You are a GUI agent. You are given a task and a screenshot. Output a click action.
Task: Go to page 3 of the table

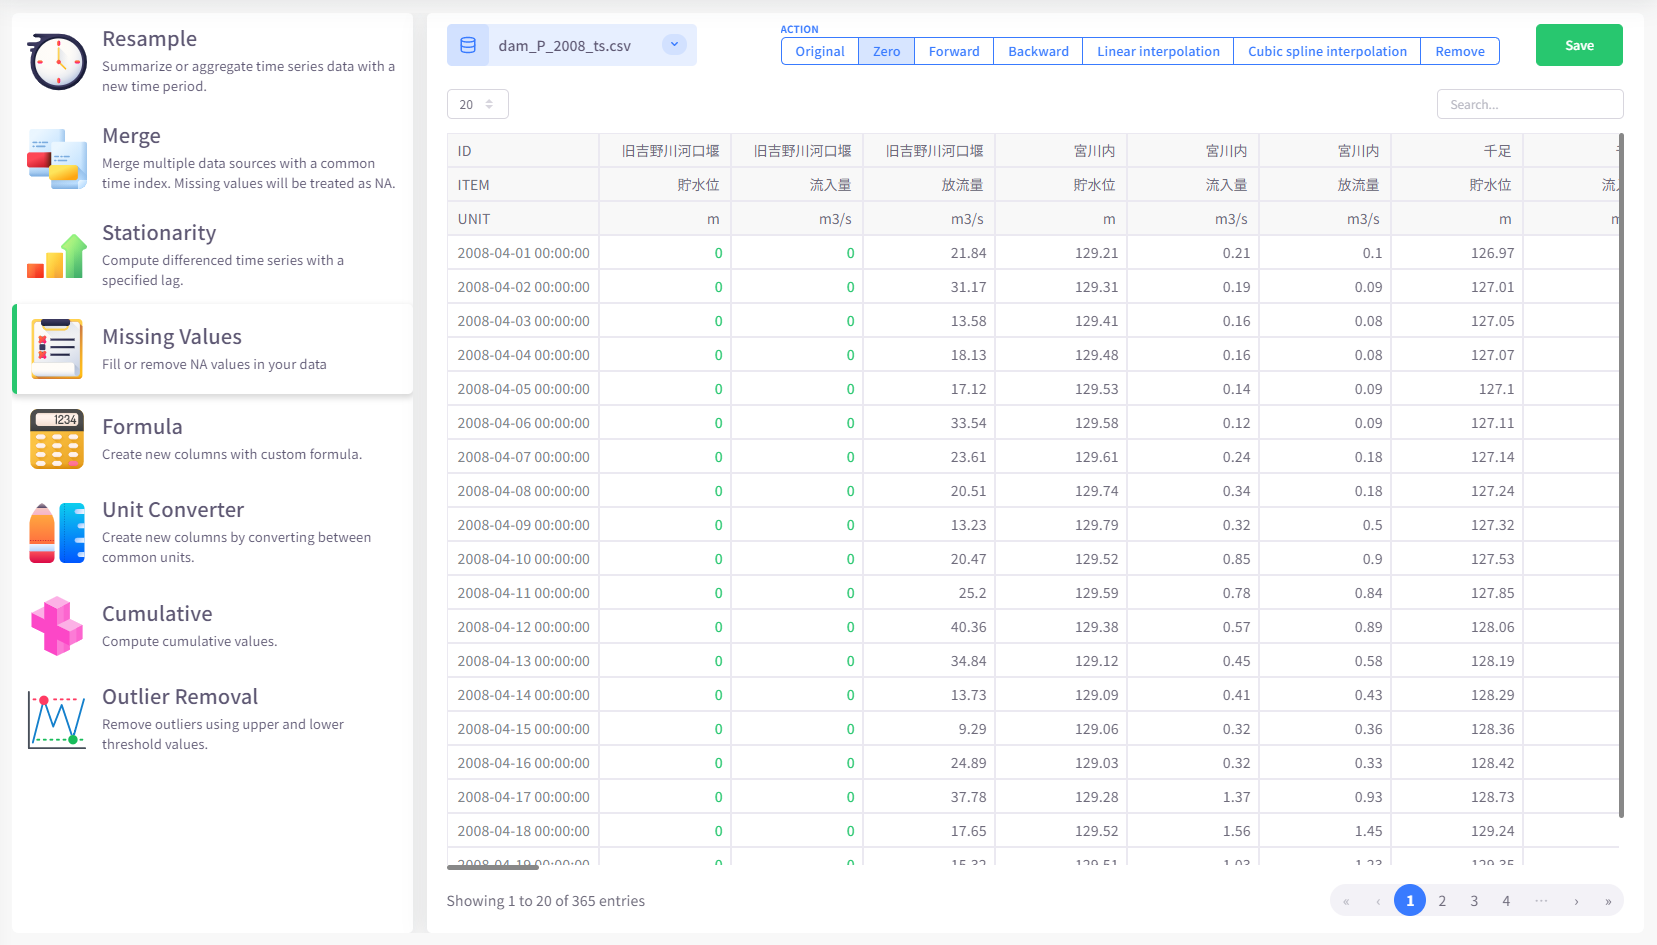click(x=1474, y=901)
